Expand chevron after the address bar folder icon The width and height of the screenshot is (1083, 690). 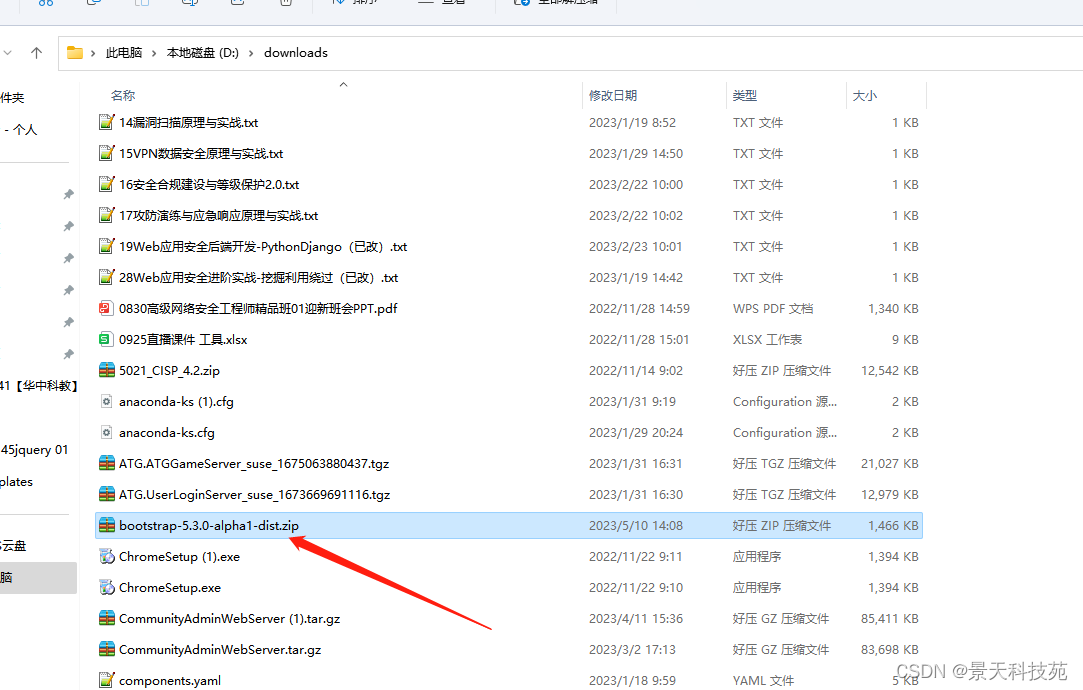[93, 53]
